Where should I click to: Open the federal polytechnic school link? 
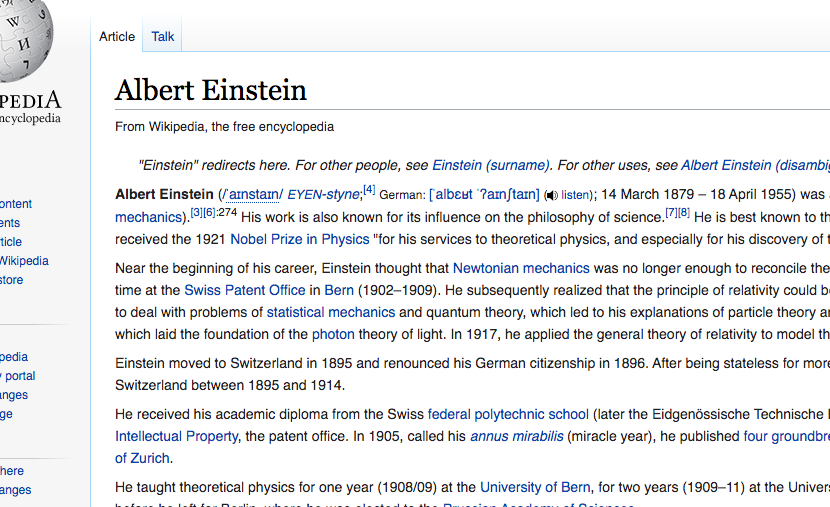[508, 414]
